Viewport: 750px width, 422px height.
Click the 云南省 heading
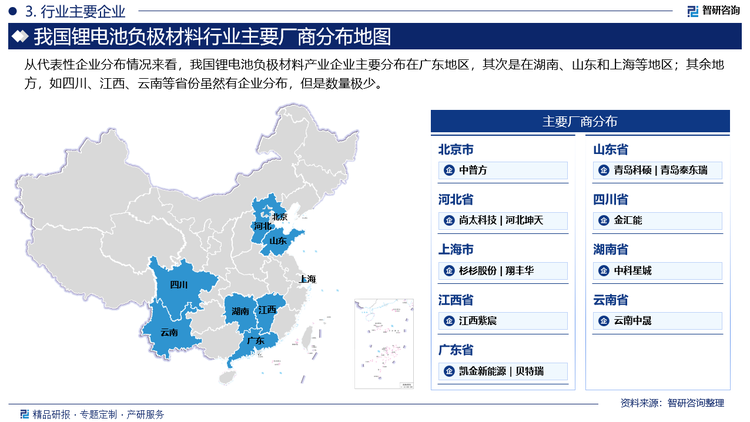coord(610,300)
